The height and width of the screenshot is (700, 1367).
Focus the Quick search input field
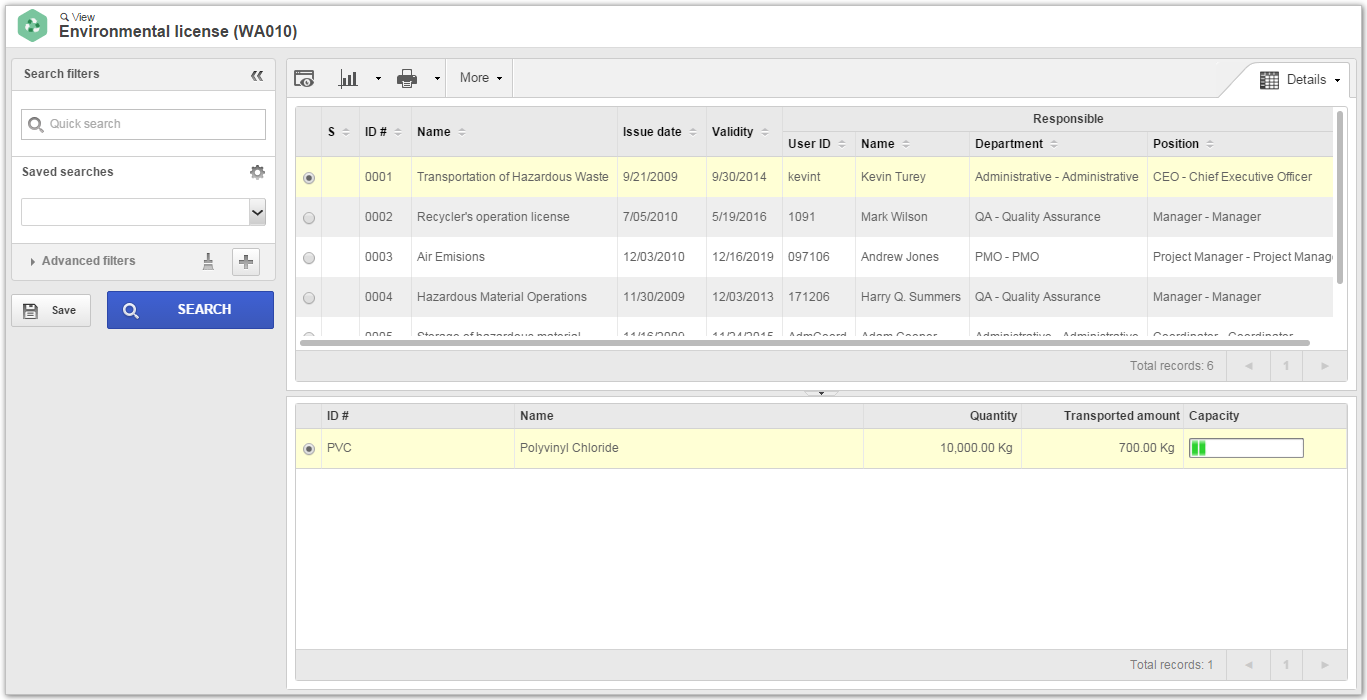point(143,125)
